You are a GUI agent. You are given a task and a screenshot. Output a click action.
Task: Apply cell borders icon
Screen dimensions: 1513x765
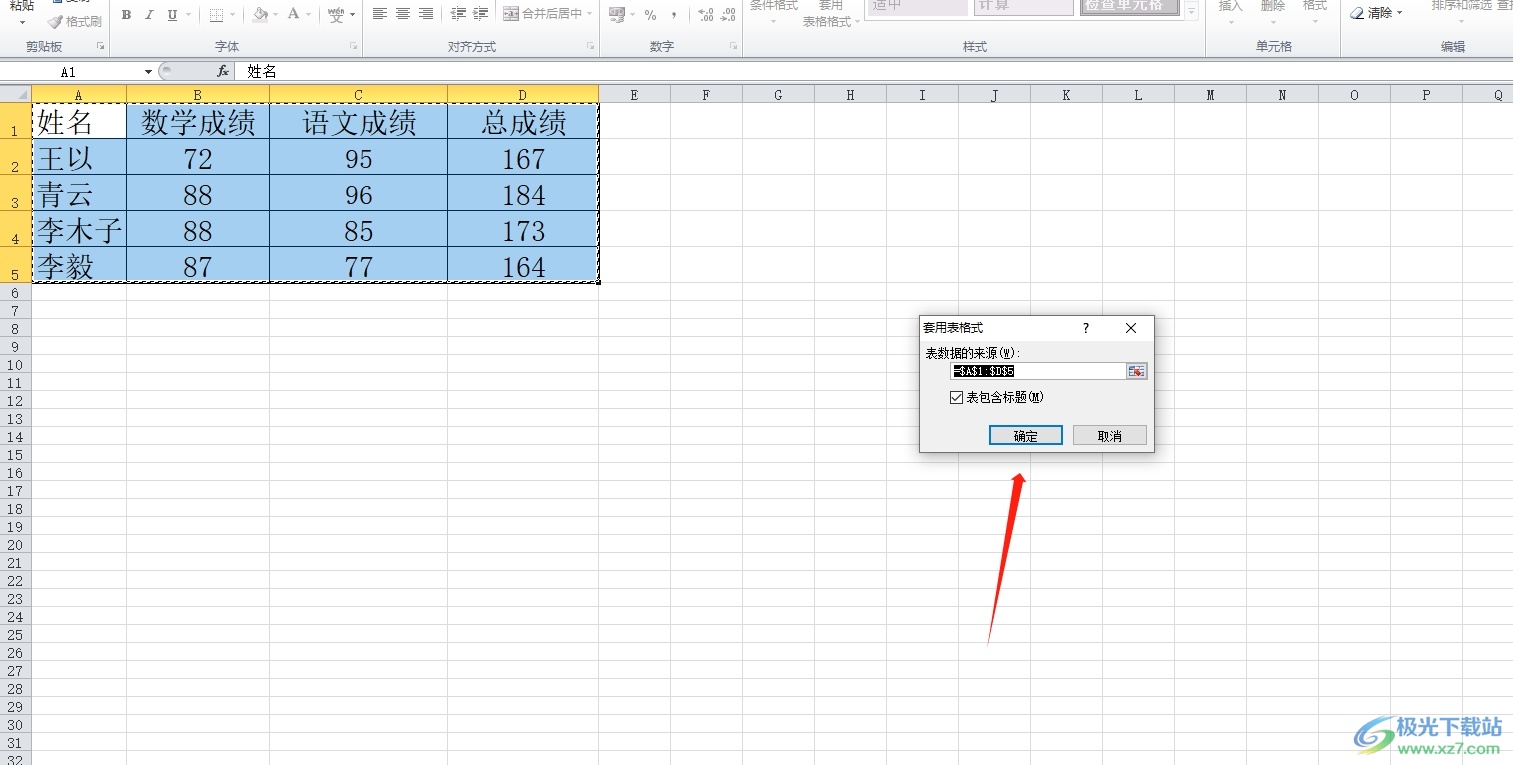coord(216,15)
